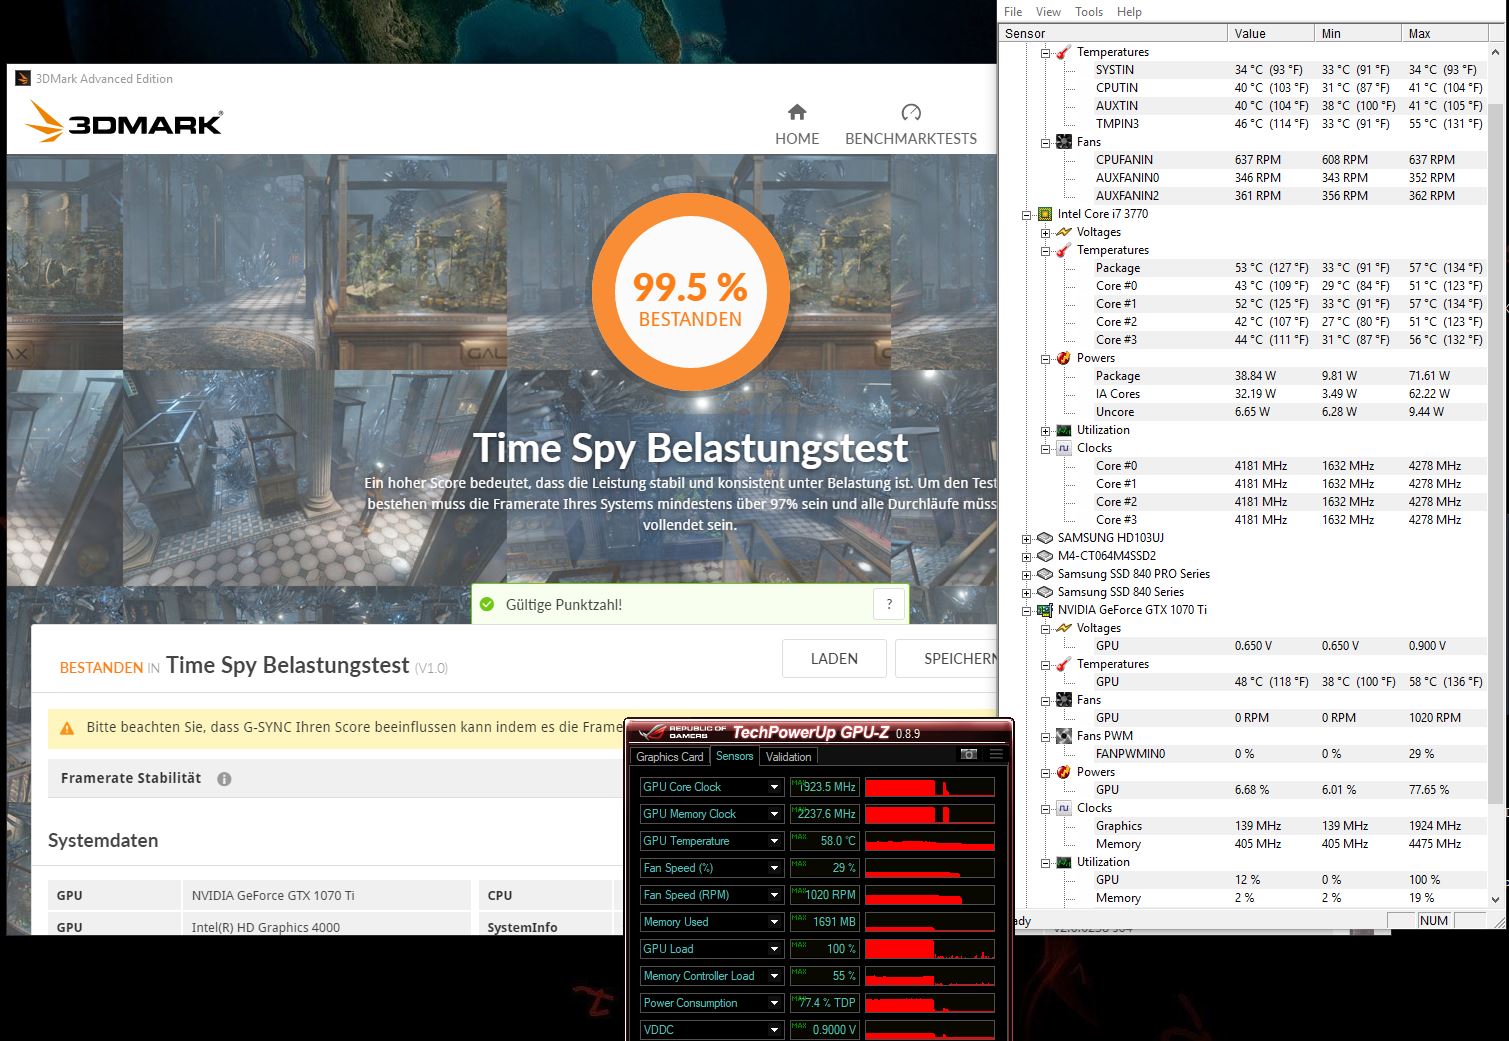The height and width of the screenshot is (1041, 1509).
Task: Click the CPU Clocks icon in the sensor tree
Action: [x=1064, y=448]
